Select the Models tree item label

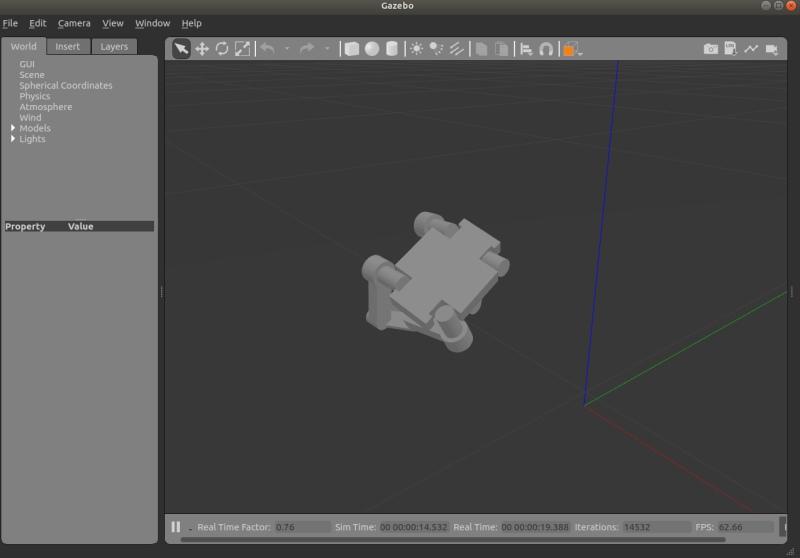coord(35,129)
